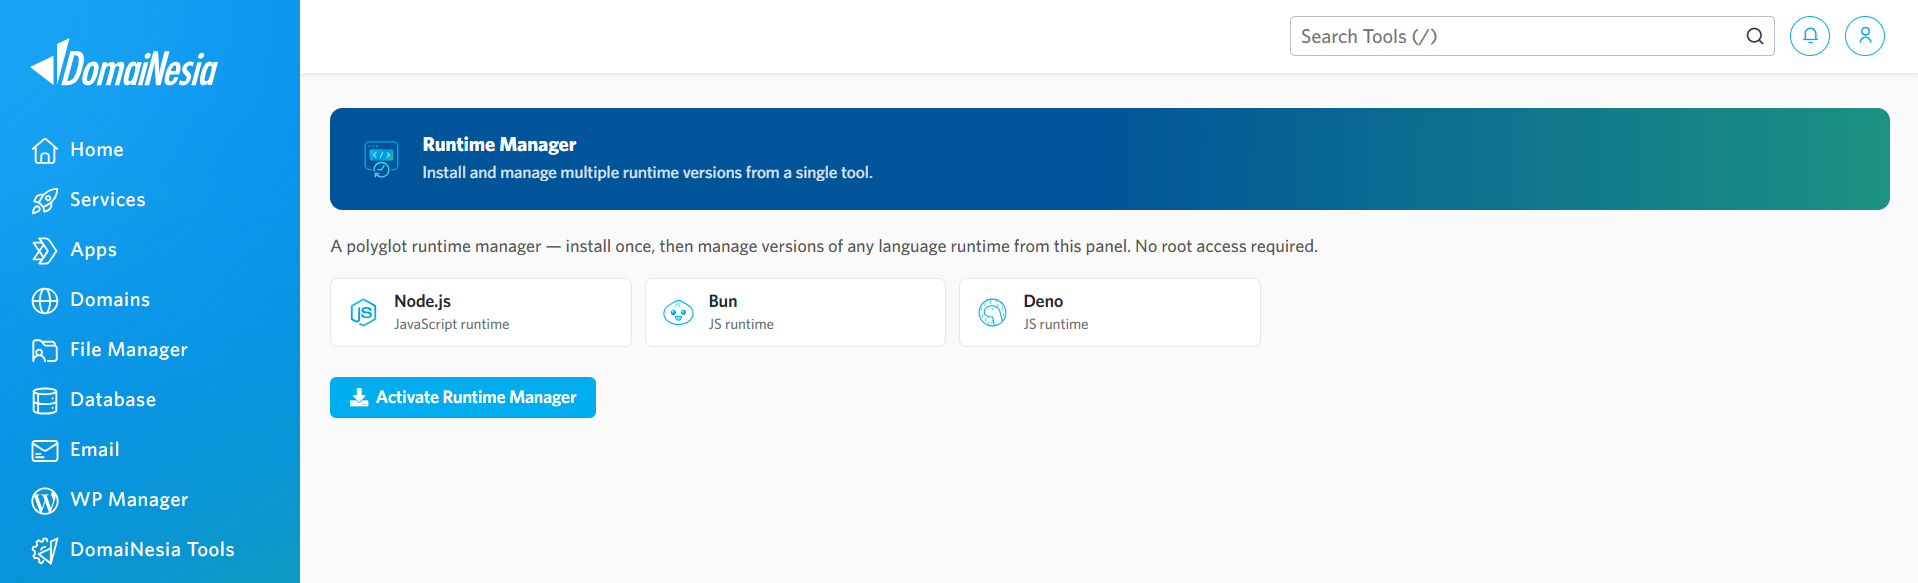This screenshot has width=1918, height=583.
Task: Click 'Install and manage multiple runtime versions' text
Action: click(647, 173)
